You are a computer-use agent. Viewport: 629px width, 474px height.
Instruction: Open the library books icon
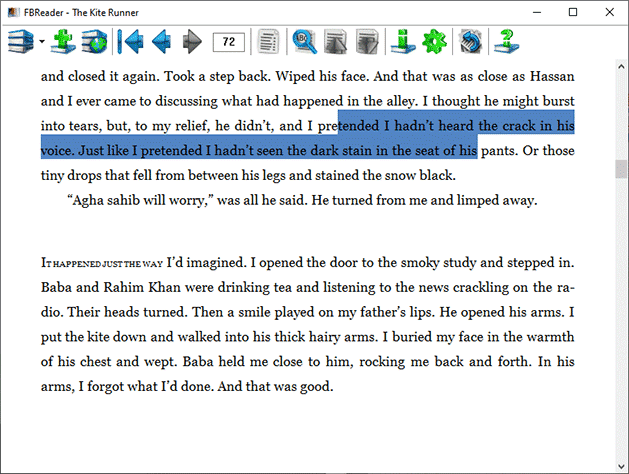pyautogui.click(x=21, y=41)
